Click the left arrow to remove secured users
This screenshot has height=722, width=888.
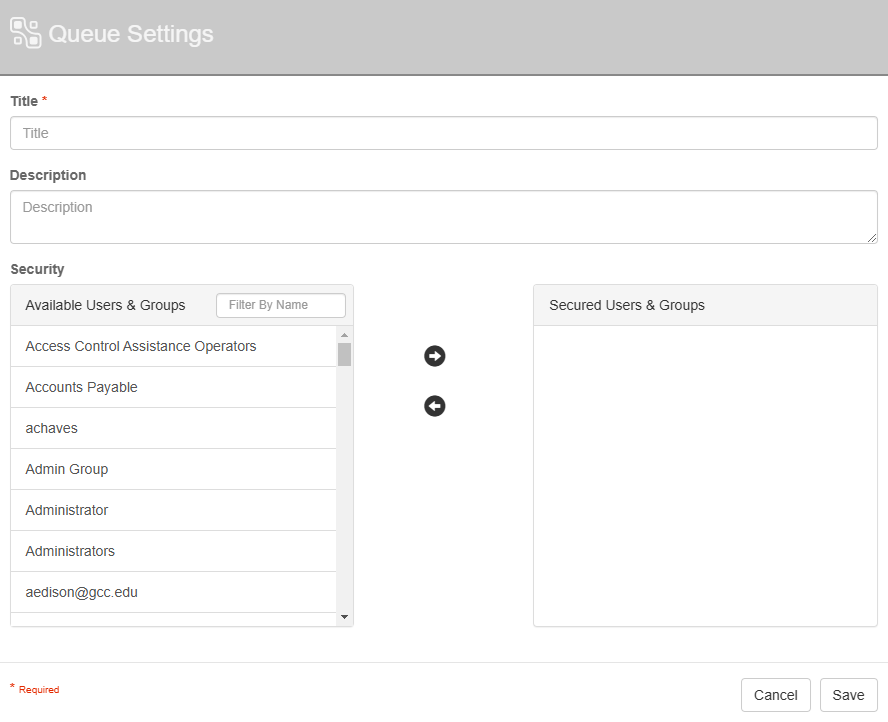pos(434,406)
